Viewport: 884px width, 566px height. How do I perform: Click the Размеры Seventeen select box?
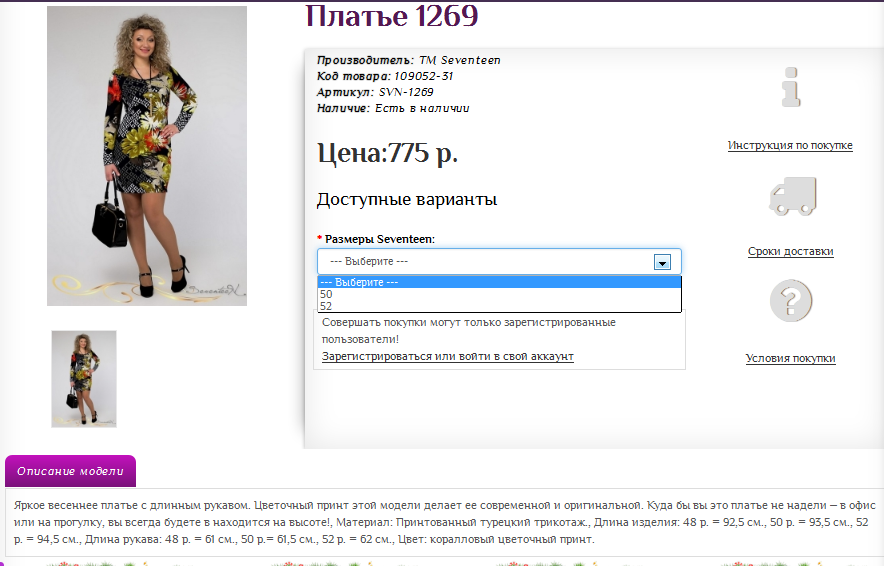pos(500,262)
